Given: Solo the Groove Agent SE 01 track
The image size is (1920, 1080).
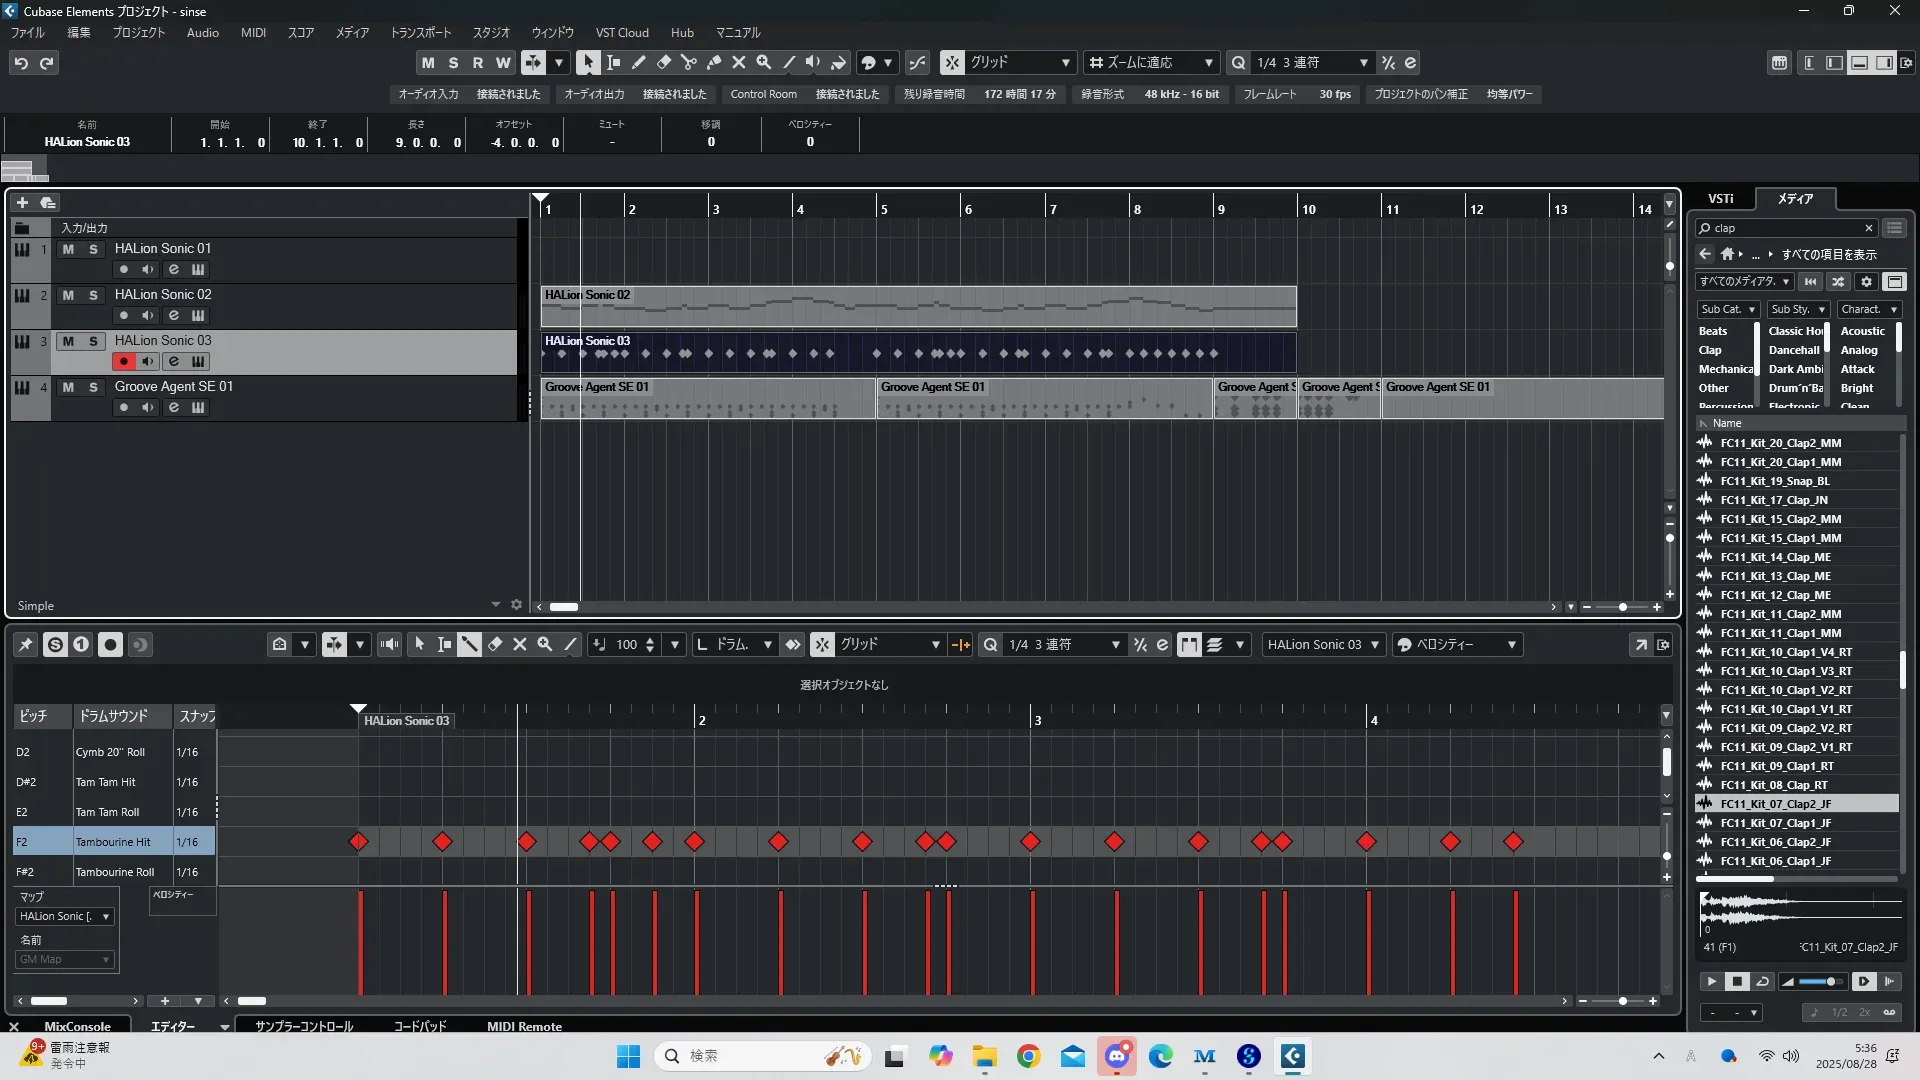Looking at the screenshot, I should (93, 387).
